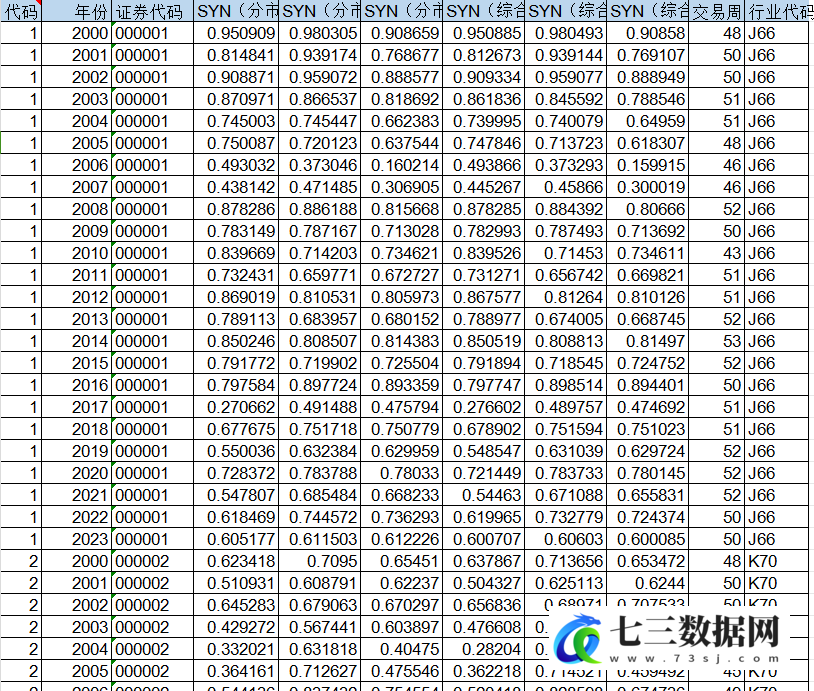Click cell with value 0.600085
The width and height of the screenshot is (814, 691).
(x=647, y=539)
